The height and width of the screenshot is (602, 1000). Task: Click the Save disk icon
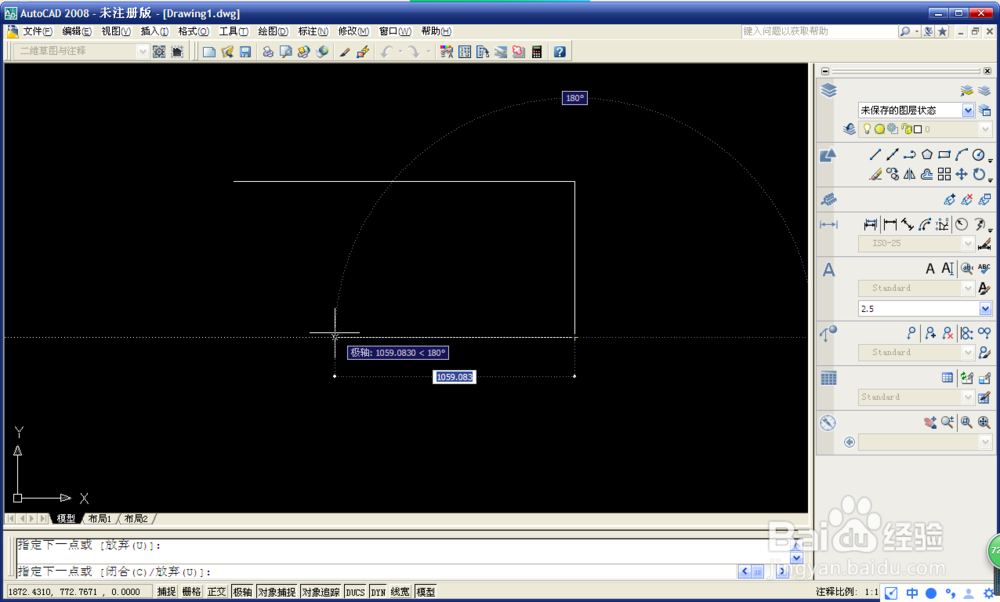246,52
